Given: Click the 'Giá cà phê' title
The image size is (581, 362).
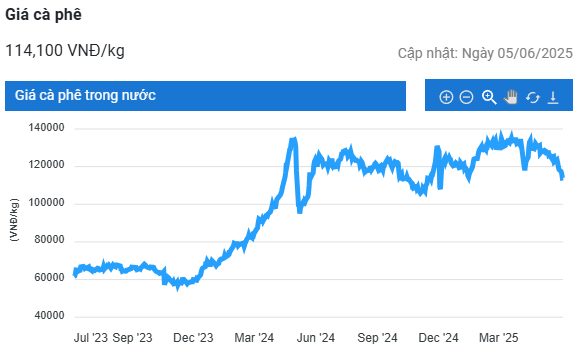Looking at the screenshot, I should click(x=43, y=14).
